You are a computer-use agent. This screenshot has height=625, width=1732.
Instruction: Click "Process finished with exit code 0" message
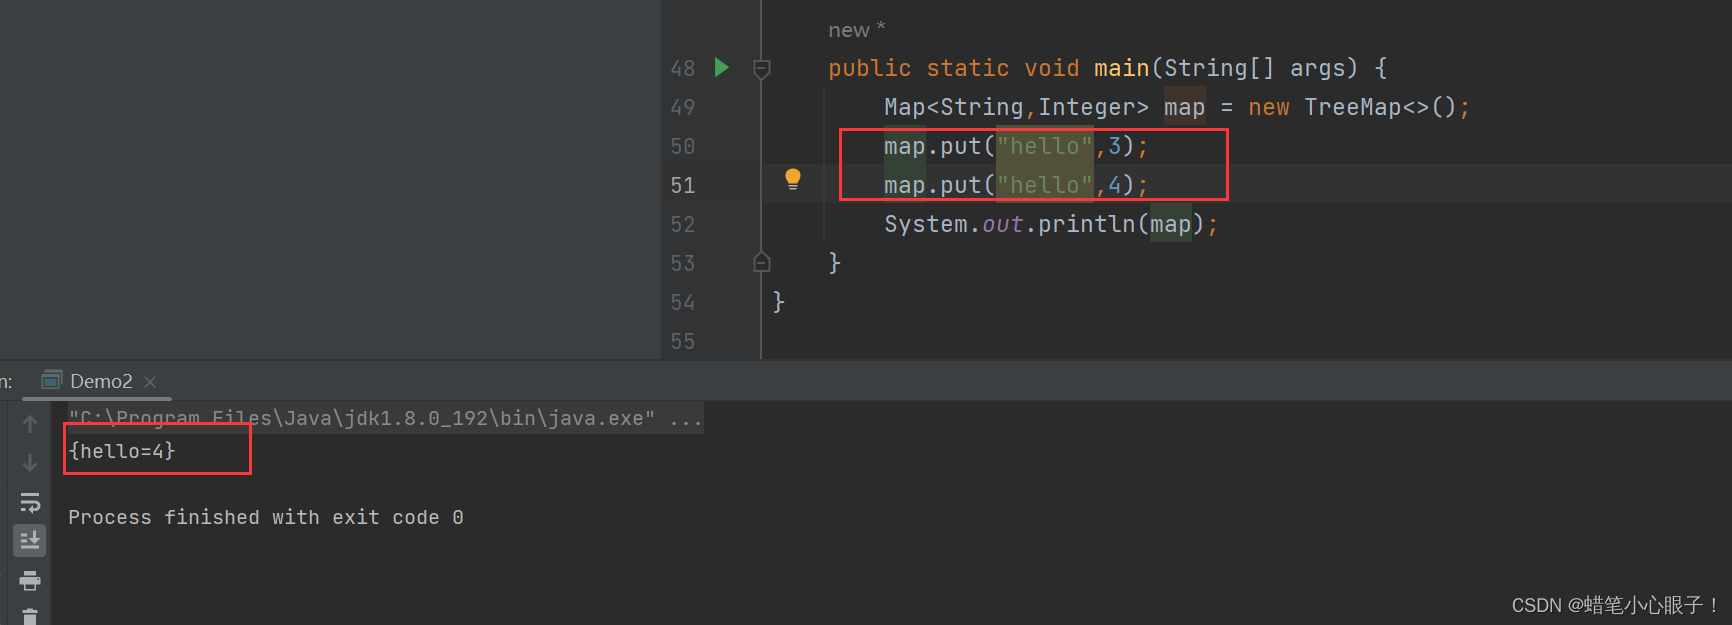click(266, 517)
